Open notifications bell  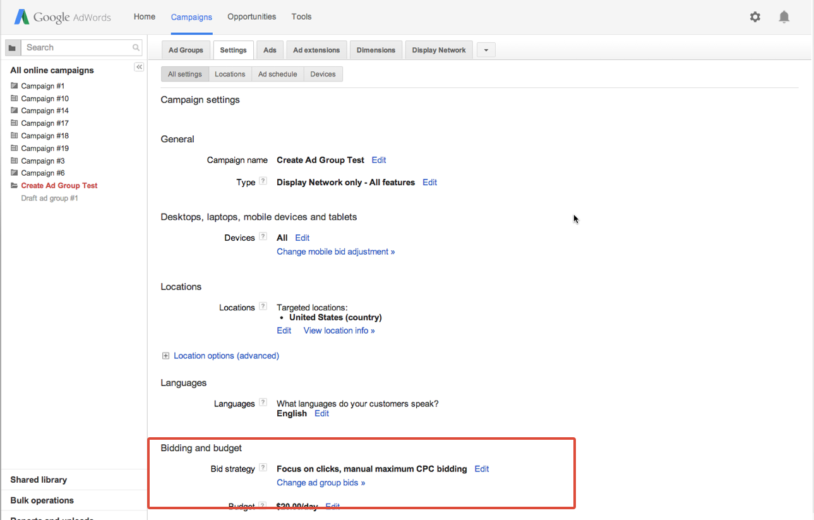point(784,17)
